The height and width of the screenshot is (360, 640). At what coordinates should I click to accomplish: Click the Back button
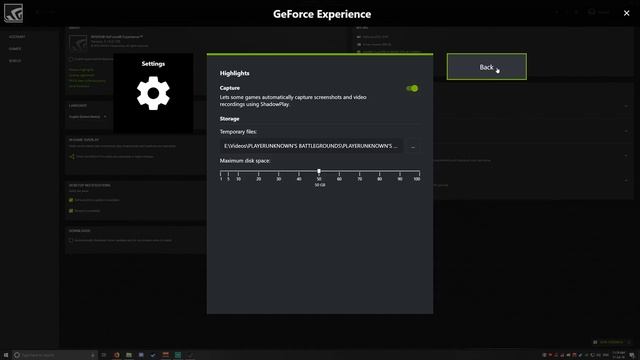[x=487, y=67]
